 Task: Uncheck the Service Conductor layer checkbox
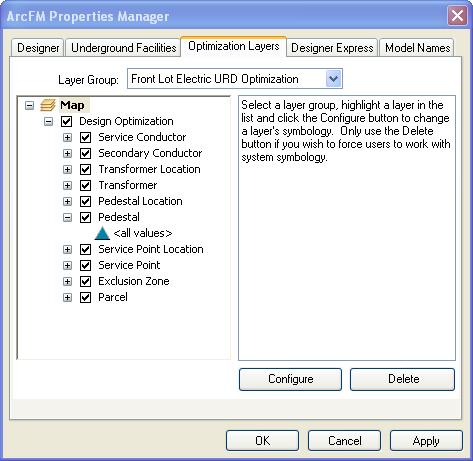tap(86, 137)
